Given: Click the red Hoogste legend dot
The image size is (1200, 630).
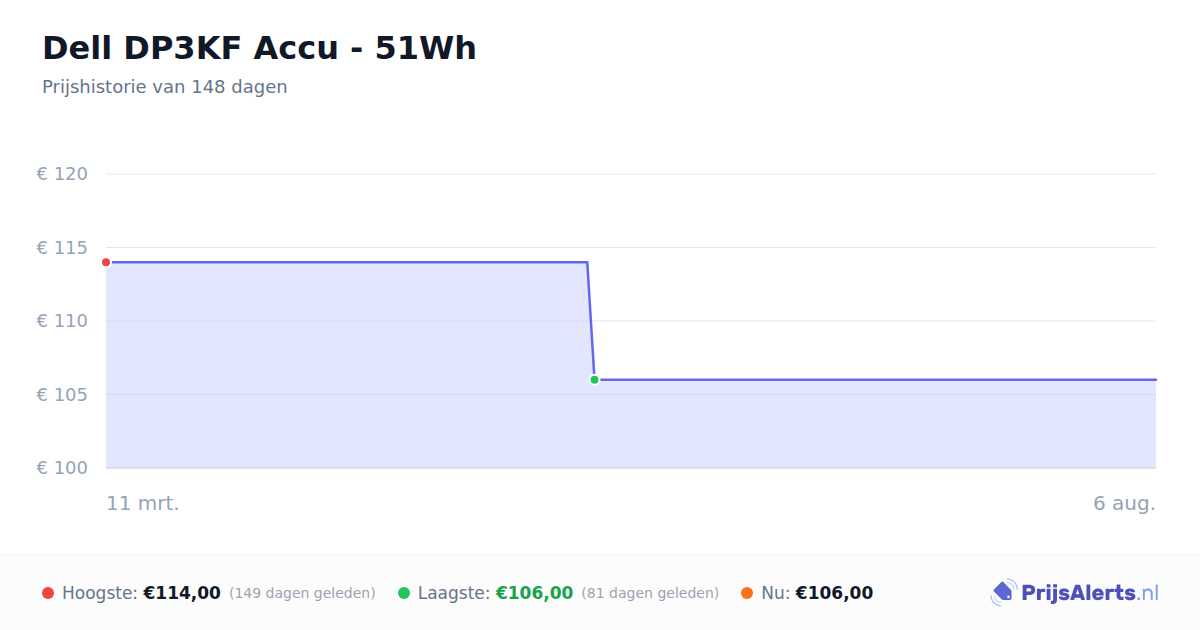Looking at the screenshot, I should [48, 593].
